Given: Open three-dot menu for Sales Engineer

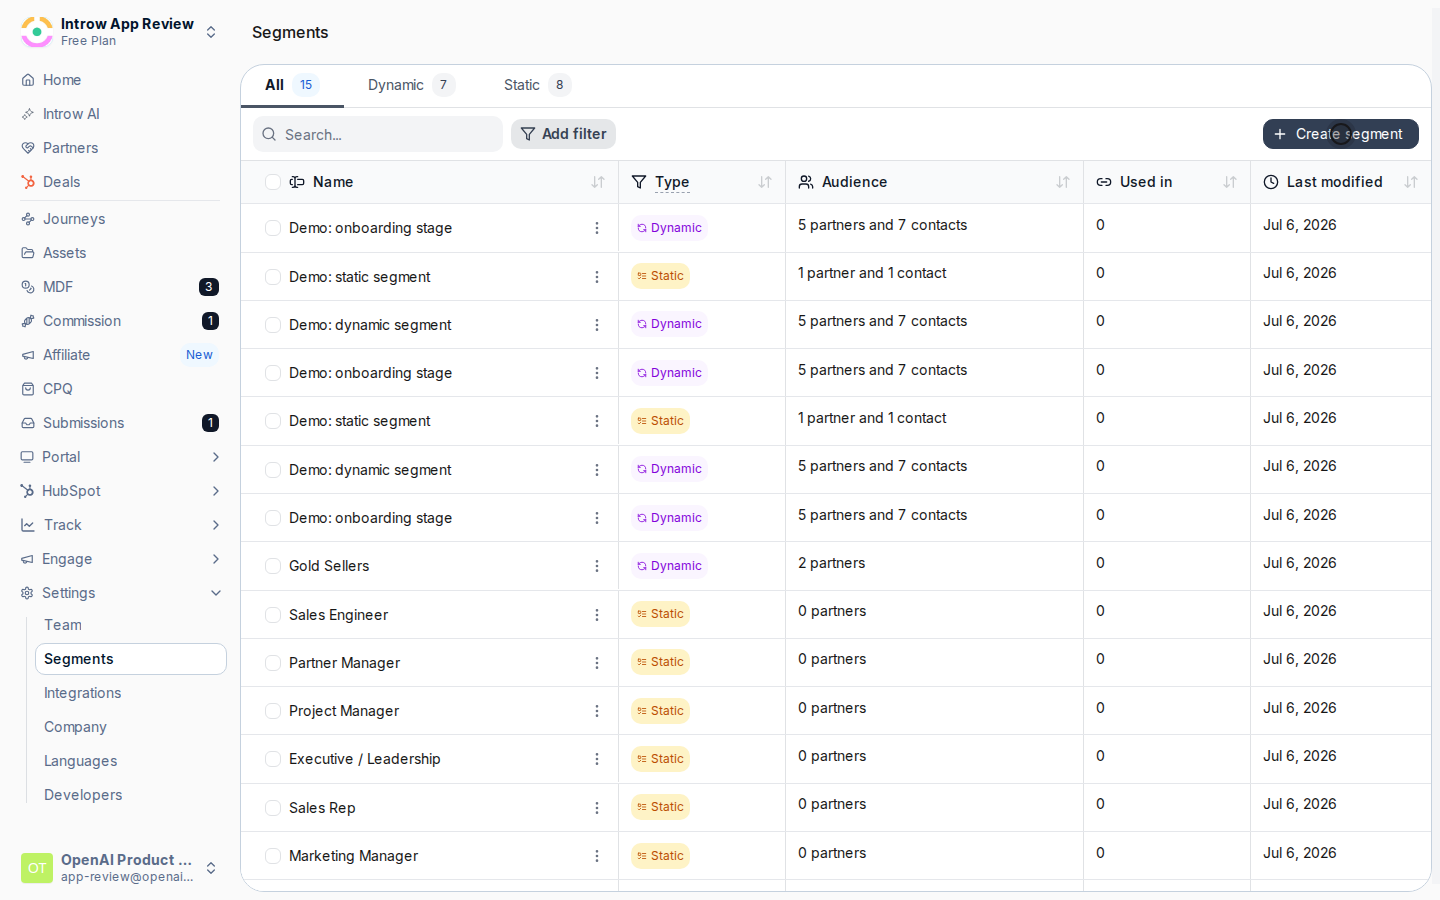Looking at the screenshot, I should pos(597,615).
